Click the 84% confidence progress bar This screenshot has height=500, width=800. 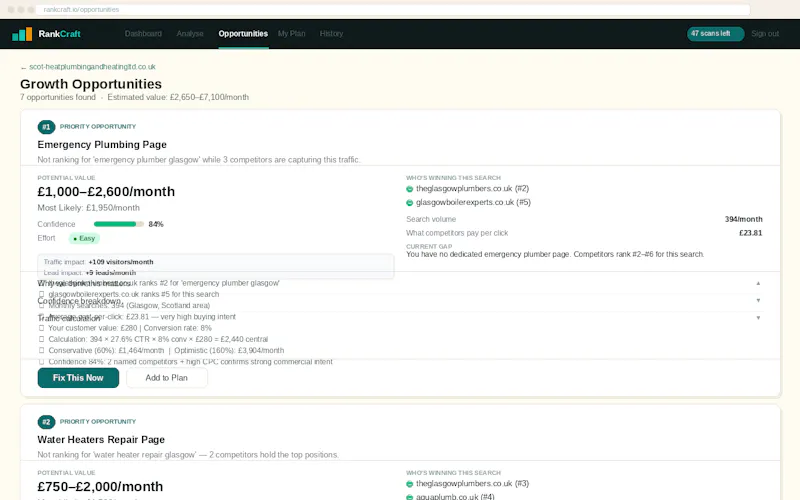click(118, 224)
